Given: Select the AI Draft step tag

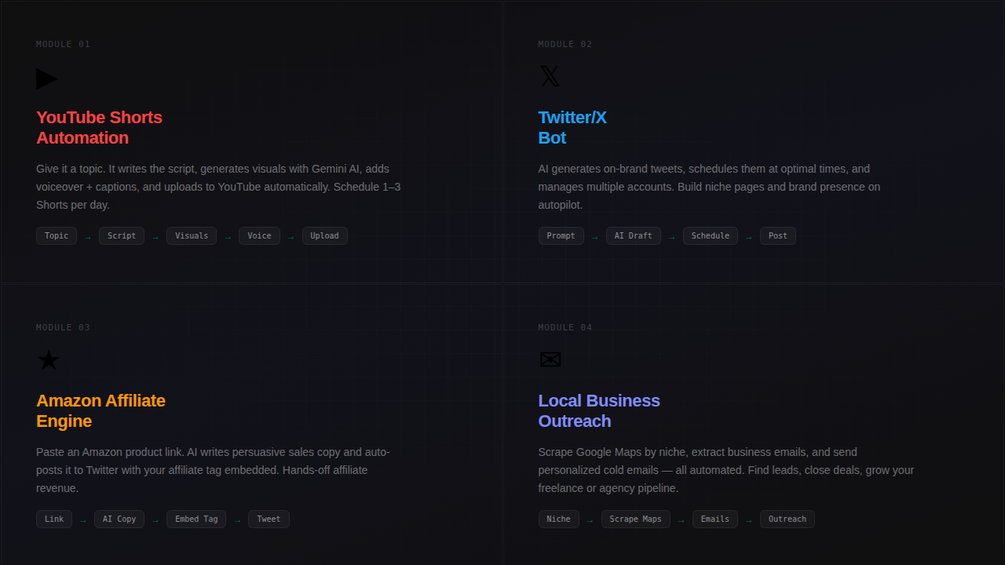Looking at the screenshot, I should (x=633, y=236).
